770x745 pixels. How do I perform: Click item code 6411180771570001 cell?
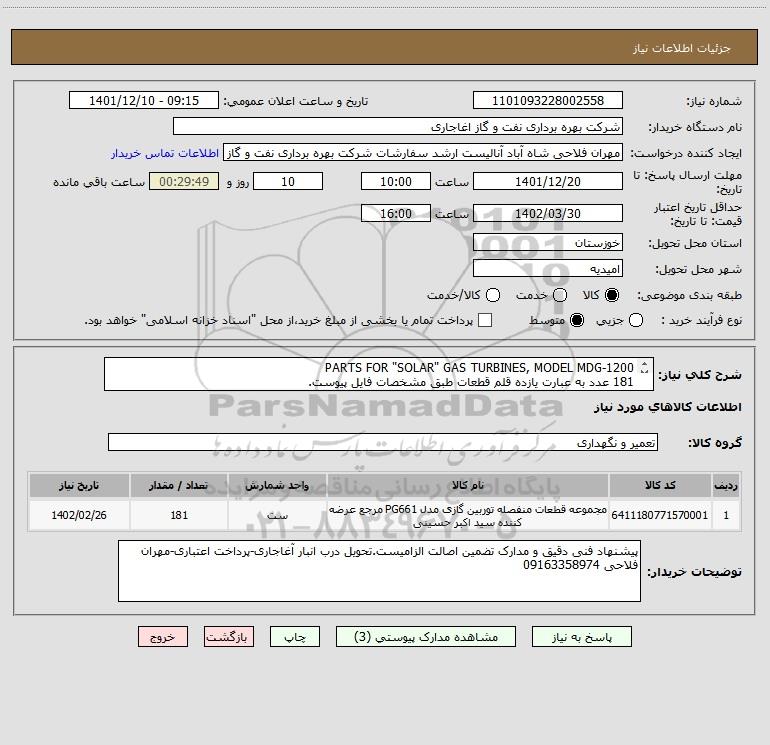(x=660, y=515)
